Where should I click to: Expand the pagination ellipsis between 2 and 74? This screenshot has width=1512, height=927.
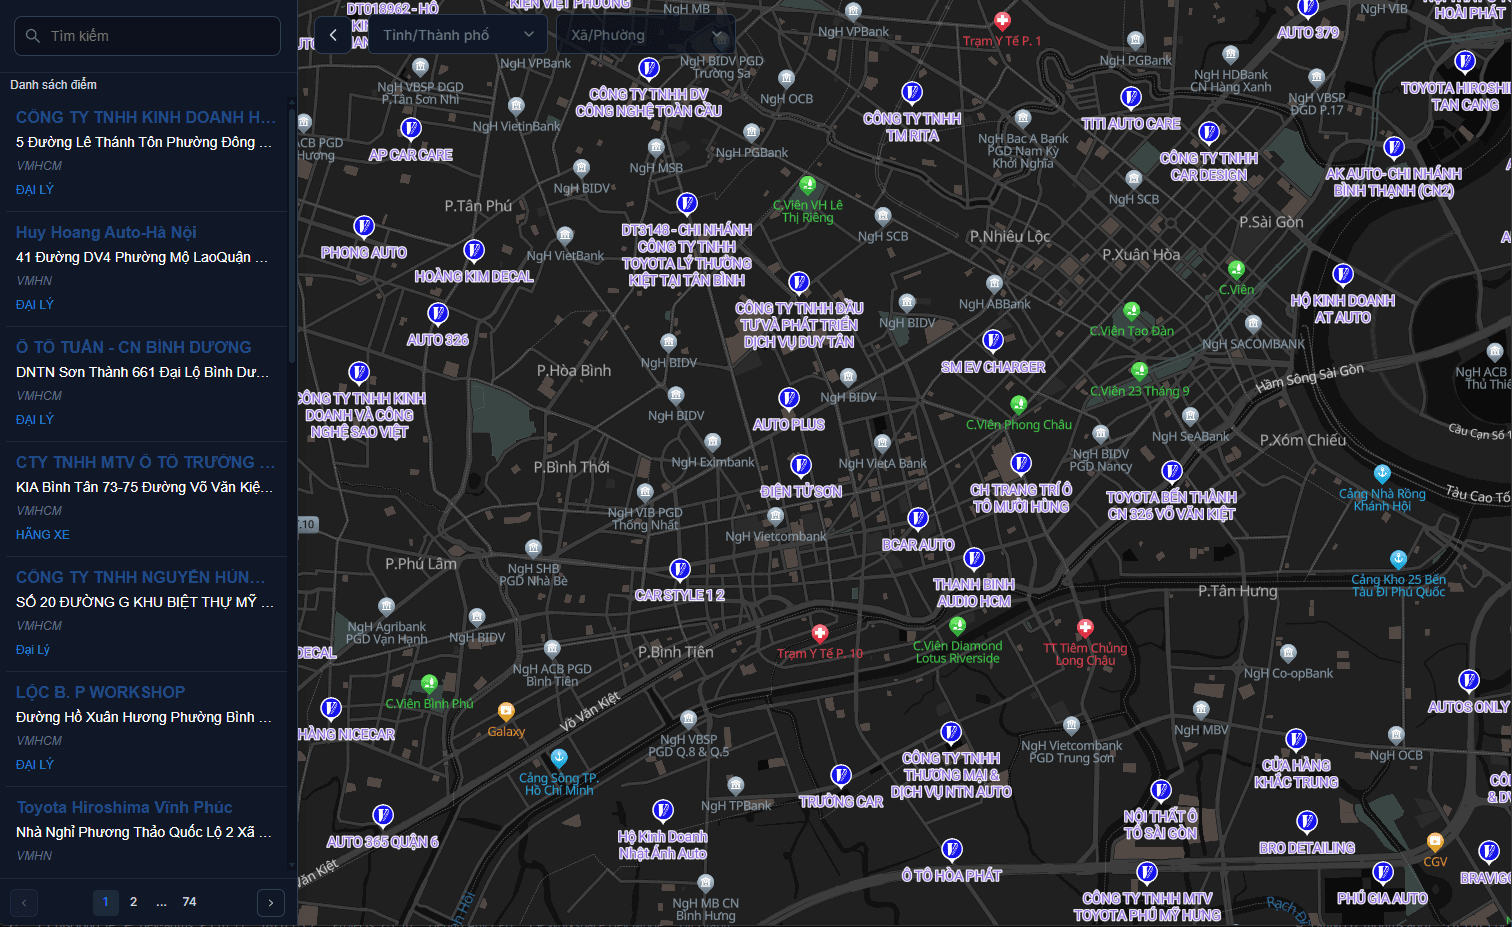[x=161, y=902]
